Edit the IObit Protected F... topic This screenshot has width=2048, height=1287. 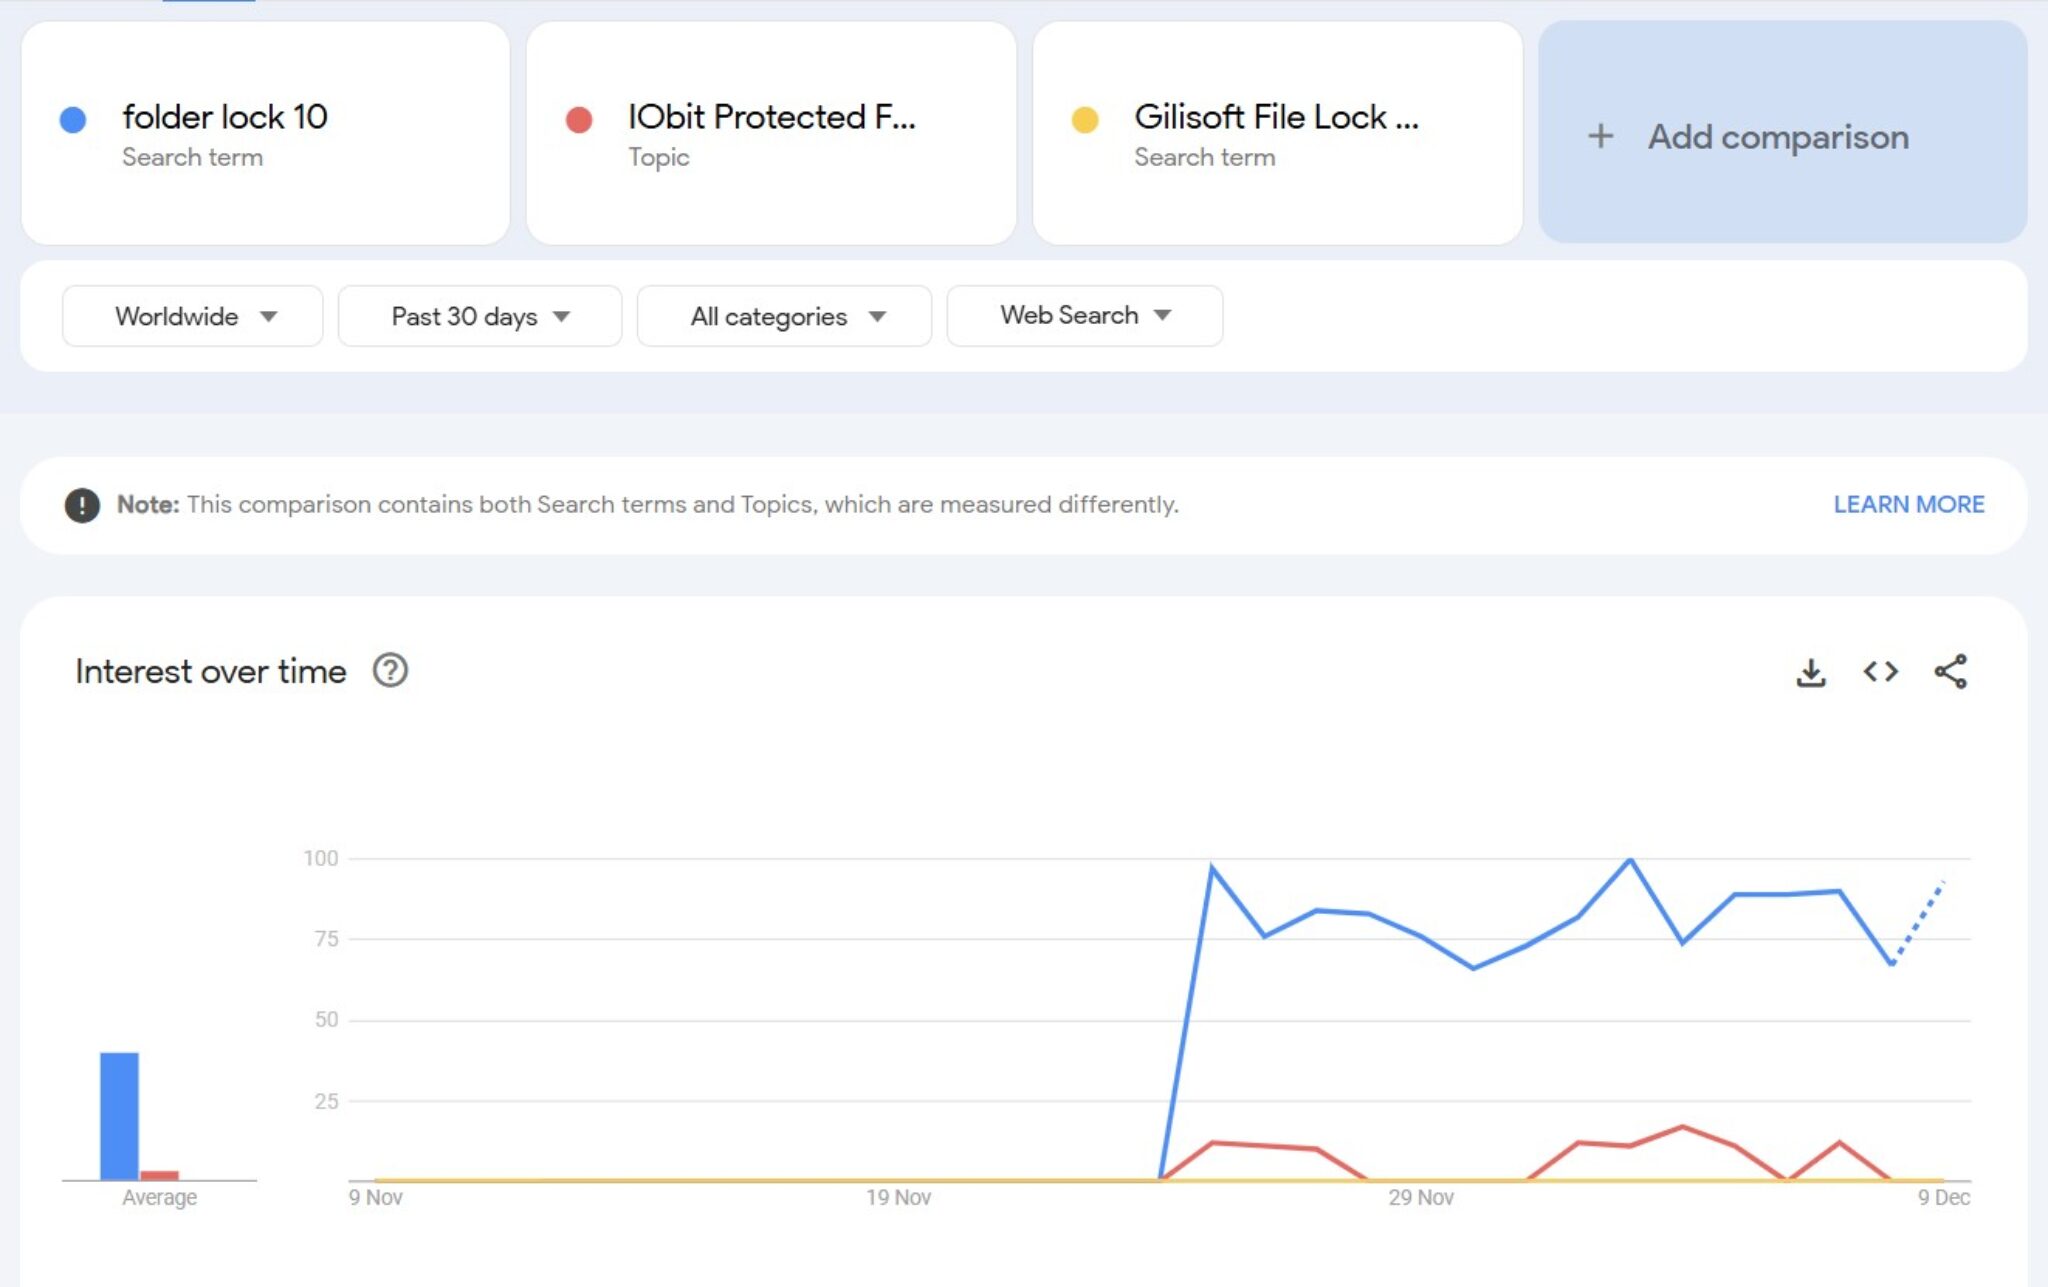pyautogui.click(x=771, y=133)
